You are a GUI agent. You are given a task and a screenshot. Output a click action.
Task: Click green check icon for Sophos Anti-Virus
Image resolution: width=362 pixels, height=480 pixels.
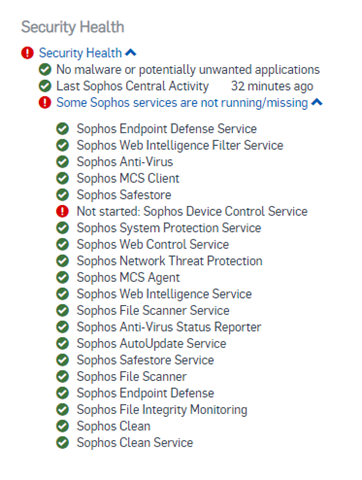pos(62,162)
